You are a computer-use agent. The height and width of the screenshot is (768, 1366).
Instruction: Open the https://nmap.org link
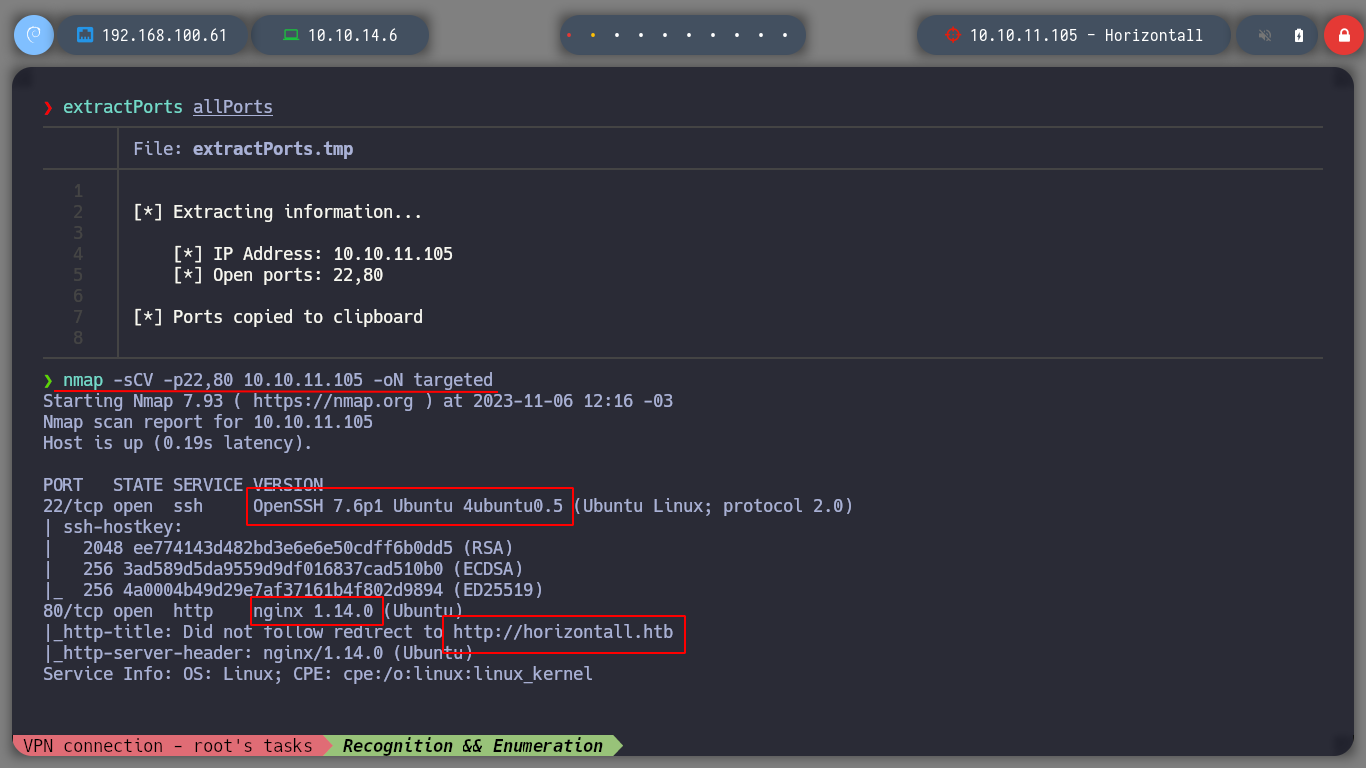pos(333,401)
